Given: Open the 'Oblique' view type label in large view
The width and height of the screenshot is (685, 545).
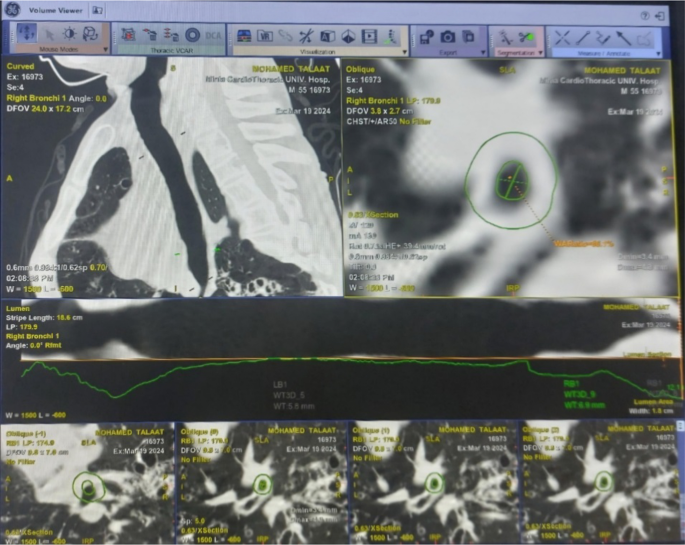Looking at the screenshot, I should (x=360, y=69).
